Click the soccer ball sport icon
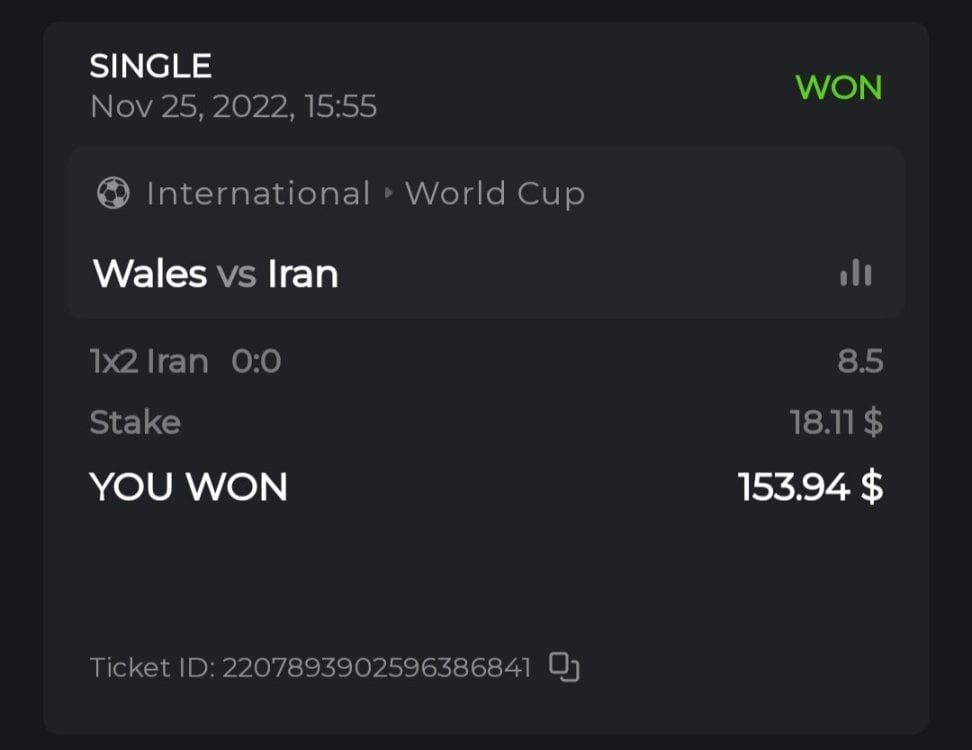Screen dimensions: 972x750 [x=113, y=193]
